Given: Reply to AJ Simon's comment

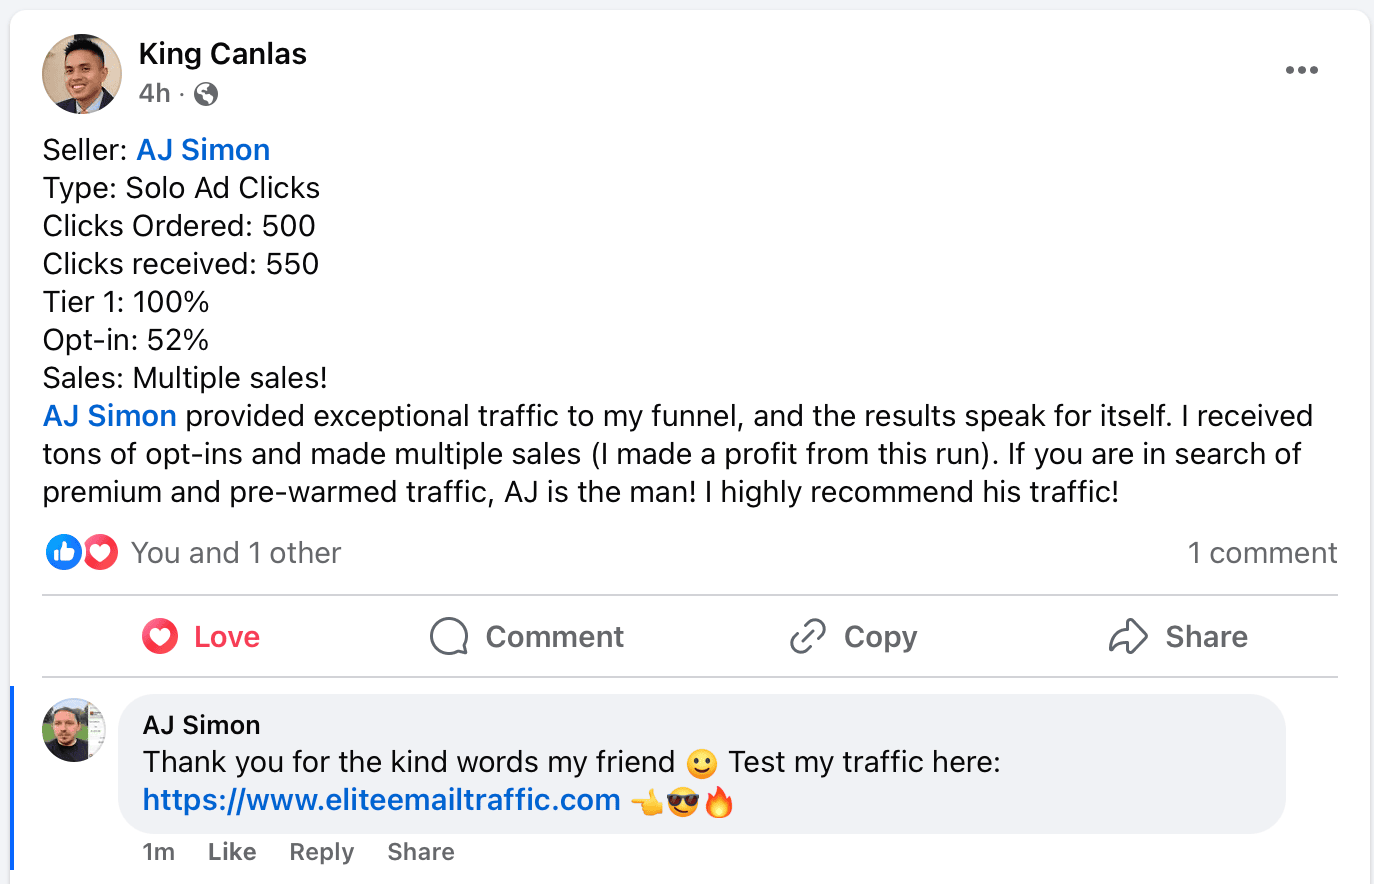Looking at the screenshot, I should [x=321, y=852].
